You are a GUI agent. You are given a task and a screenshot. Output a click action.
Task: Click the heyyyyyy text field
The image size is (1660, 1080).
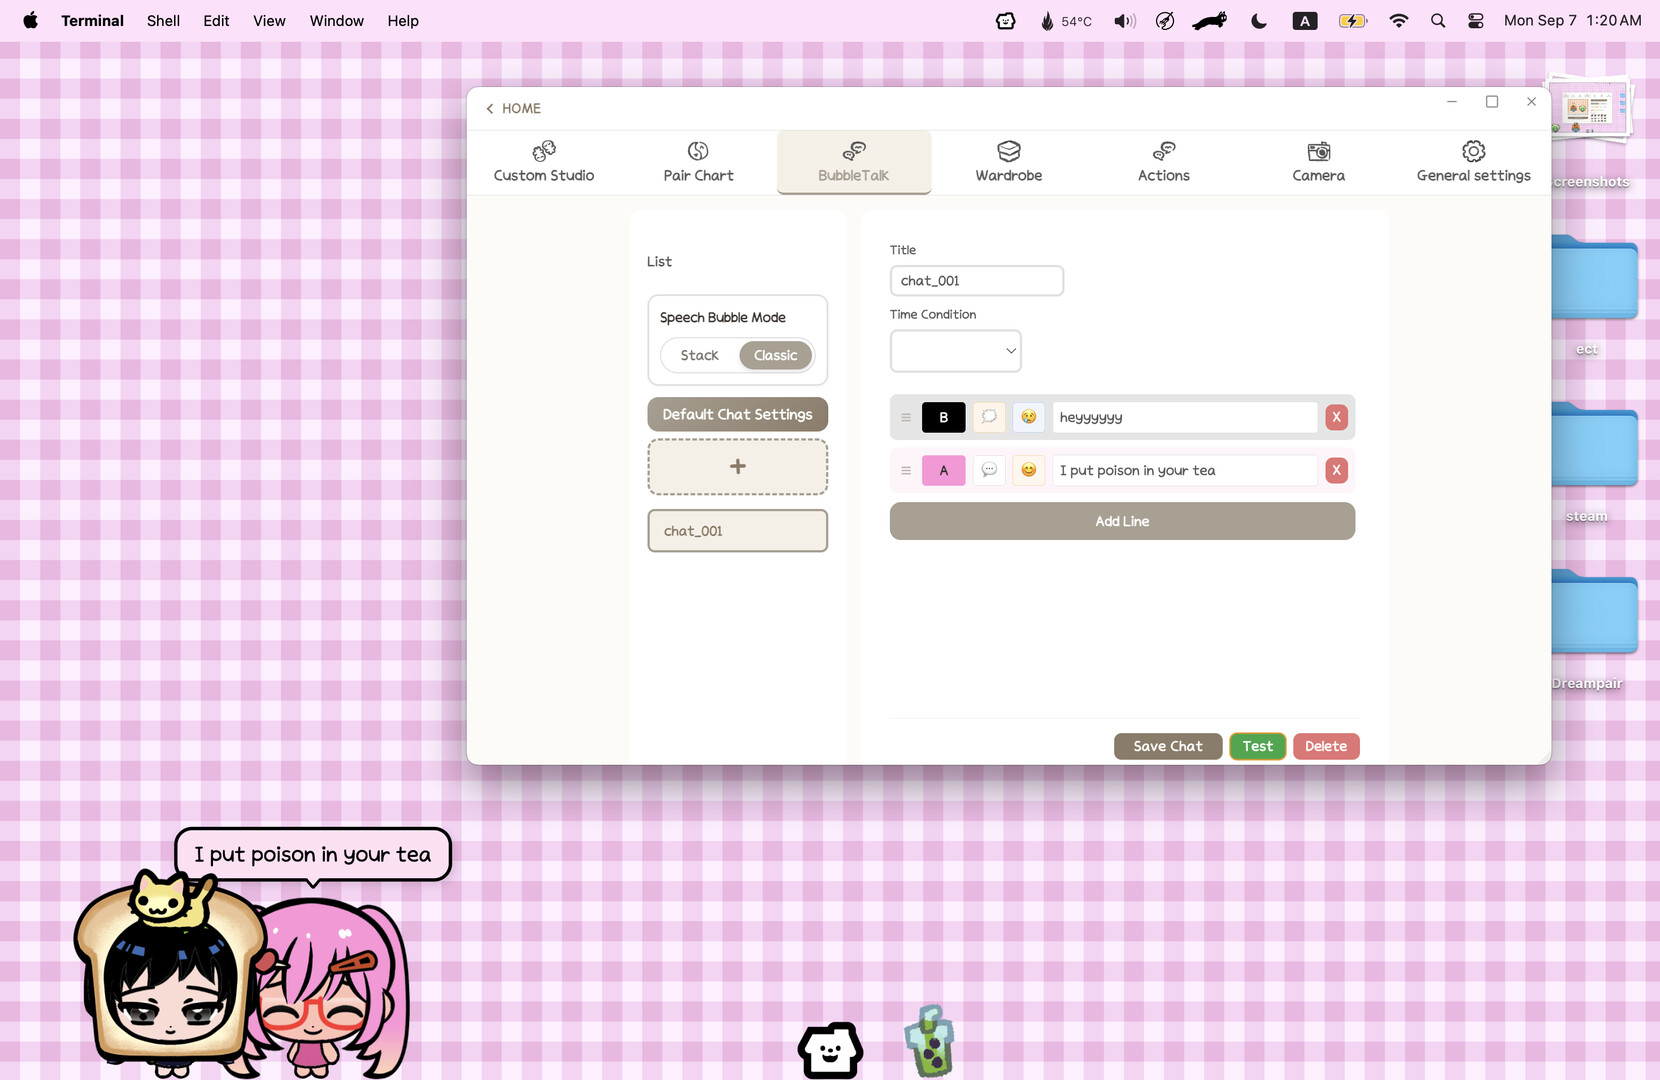point(1184,417)
